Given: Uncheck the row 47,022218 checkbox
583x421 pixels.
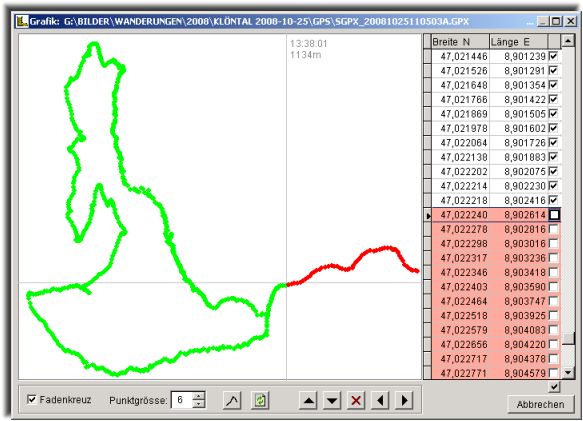Looking at the screenshot, I should coord(554,200).
